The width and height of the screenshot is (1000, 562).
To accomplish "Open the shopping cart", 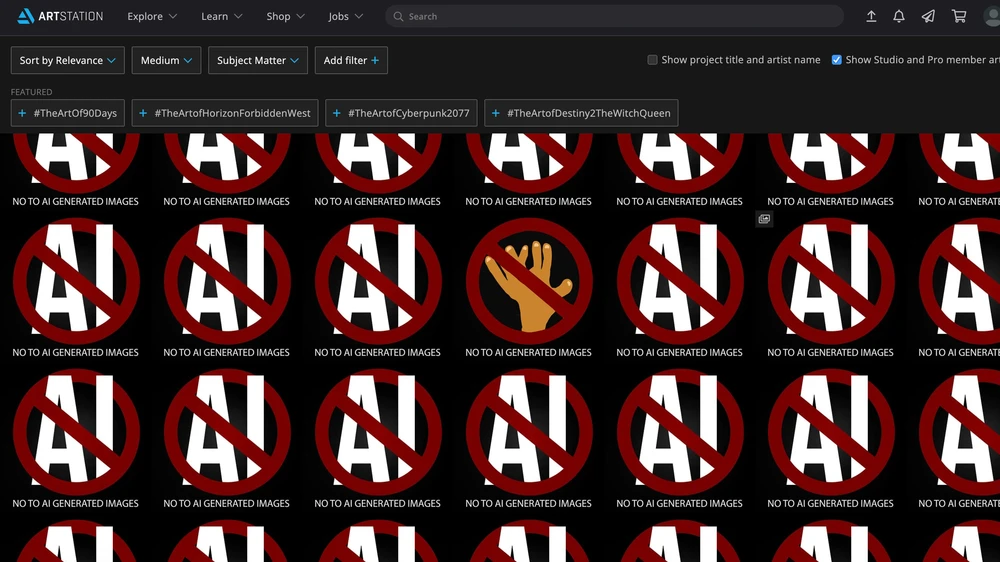I will 959,16.
